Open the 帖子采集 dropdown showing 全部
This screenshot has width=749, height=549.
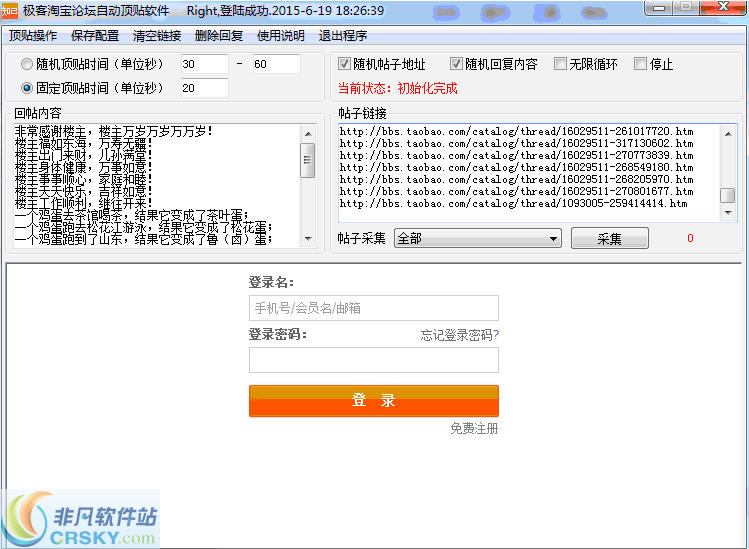click(478, 238)
